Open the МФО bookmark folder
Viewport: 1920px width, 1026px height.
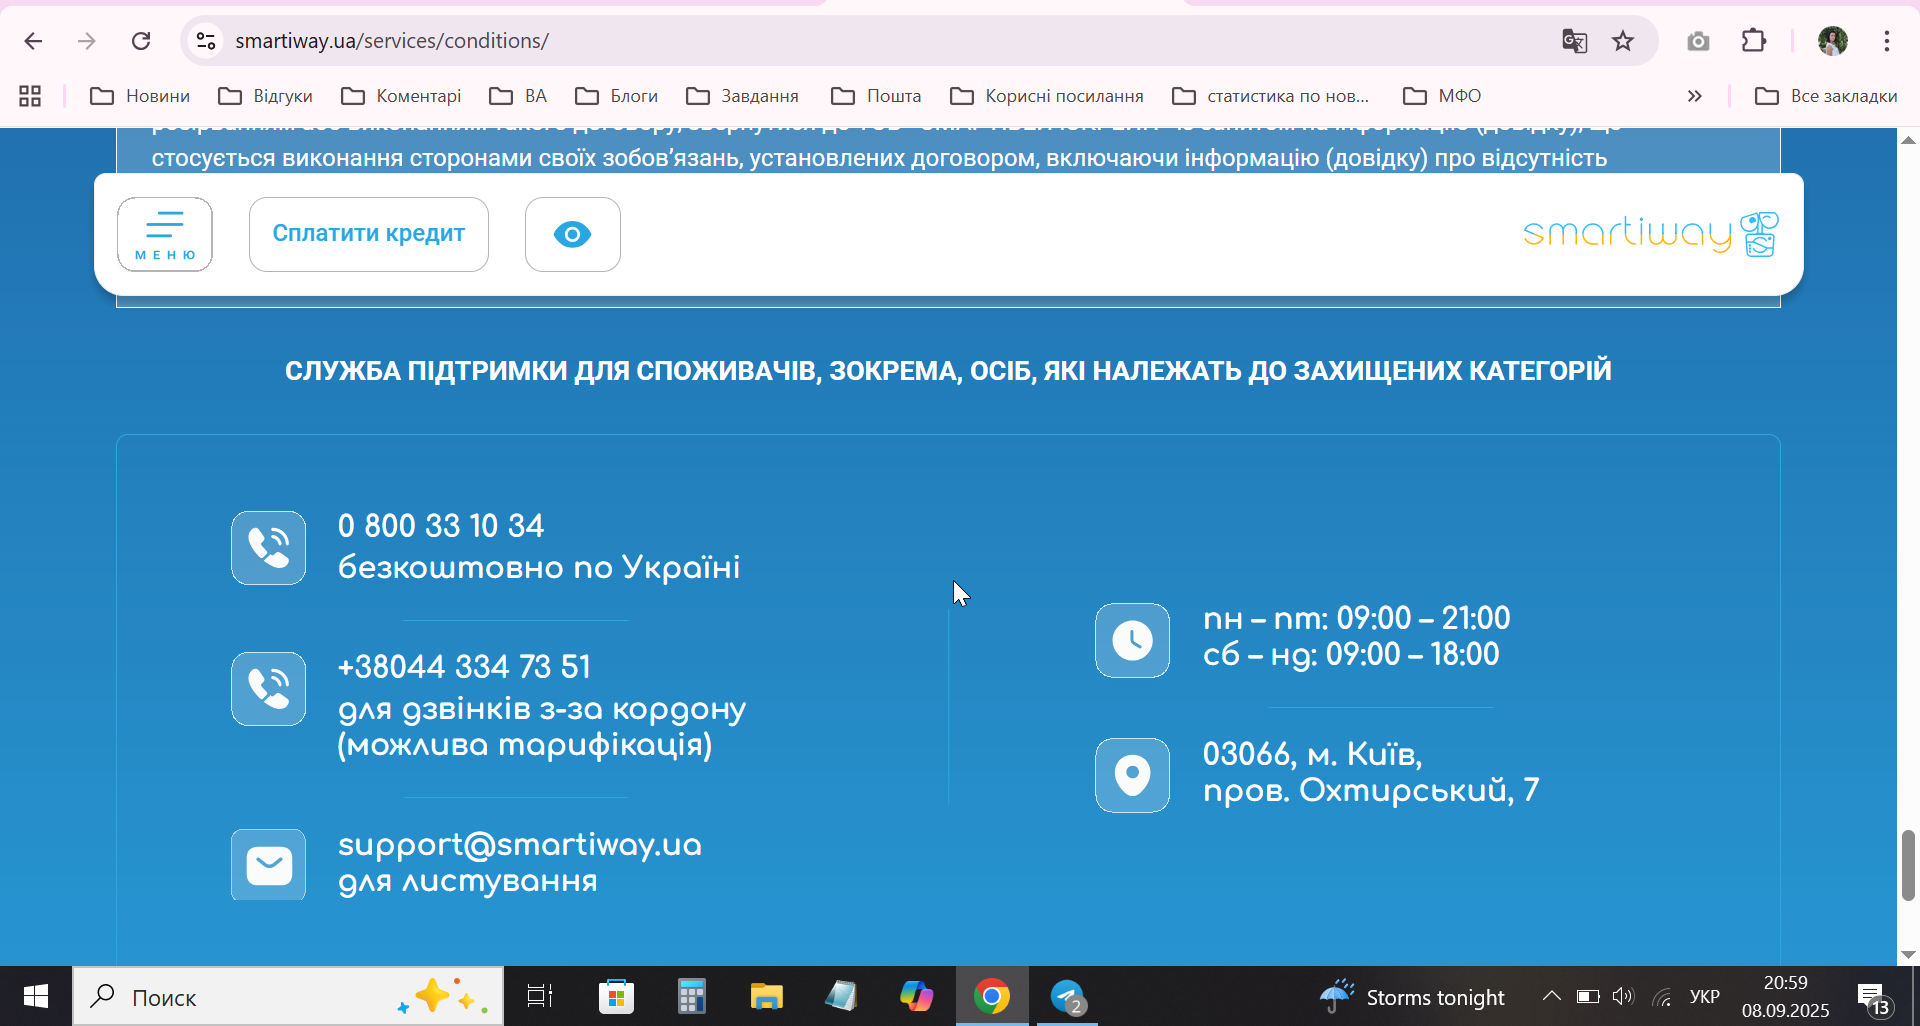[x=1442, y=96]
